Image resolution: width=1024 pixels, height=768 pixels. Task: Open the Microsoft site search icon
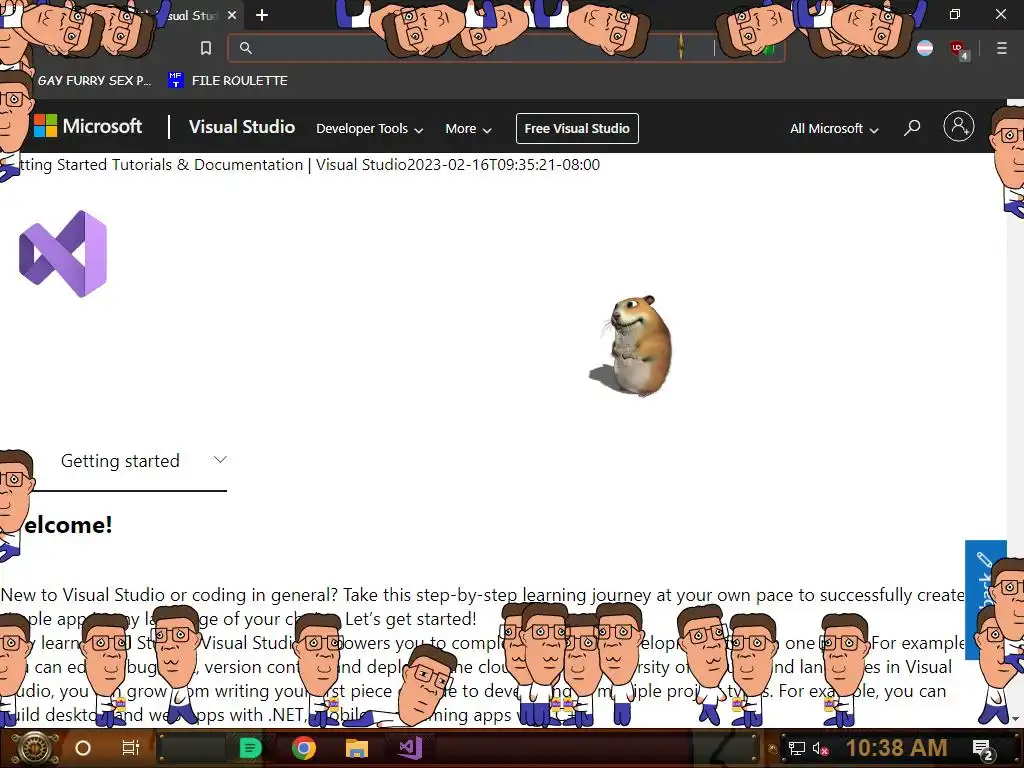click(x=912, y=127)
